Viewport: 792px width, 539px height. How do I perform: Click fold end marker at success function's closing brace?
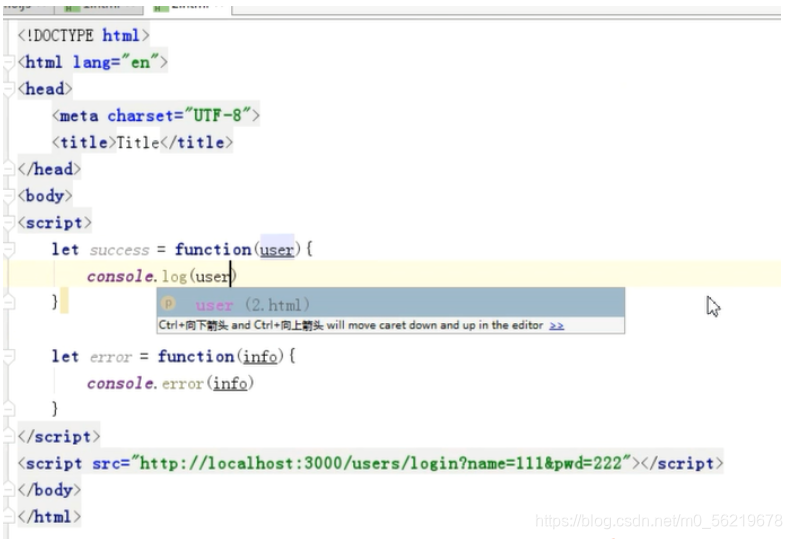pos(8,303)
